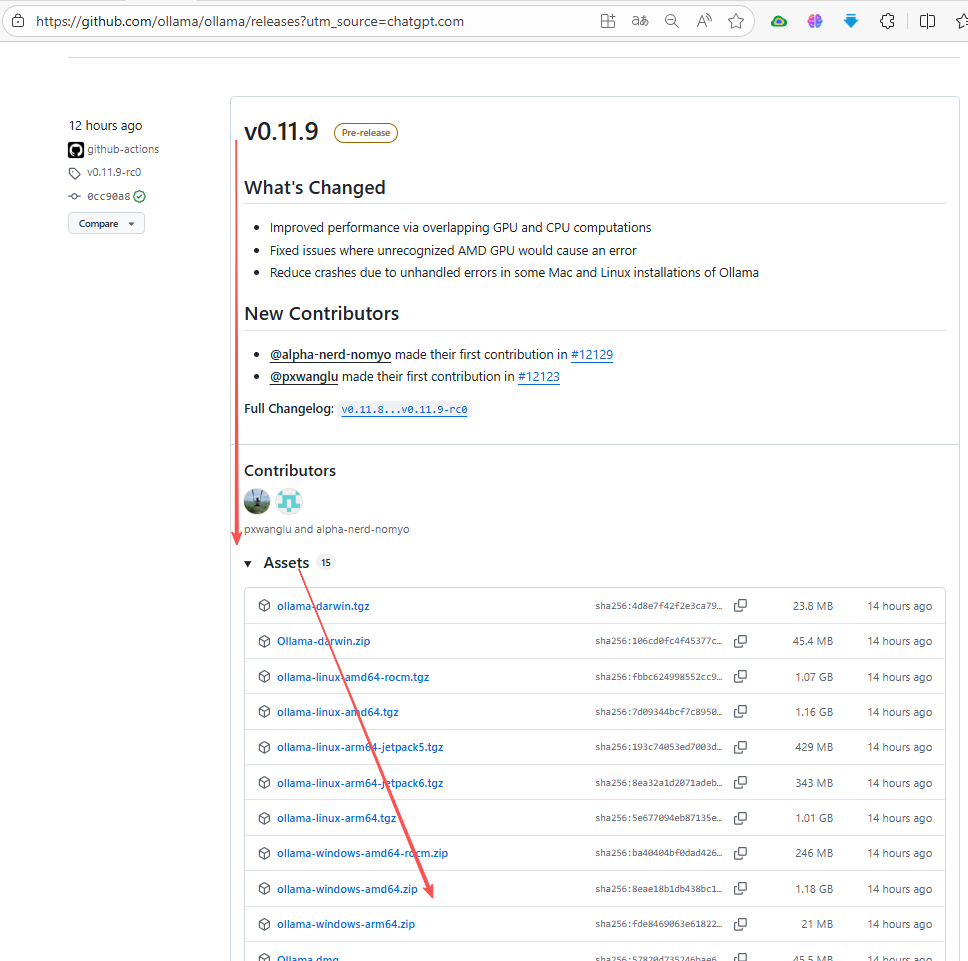Copy sha256 of Ollama-darwin.zip

click(740, 641)
